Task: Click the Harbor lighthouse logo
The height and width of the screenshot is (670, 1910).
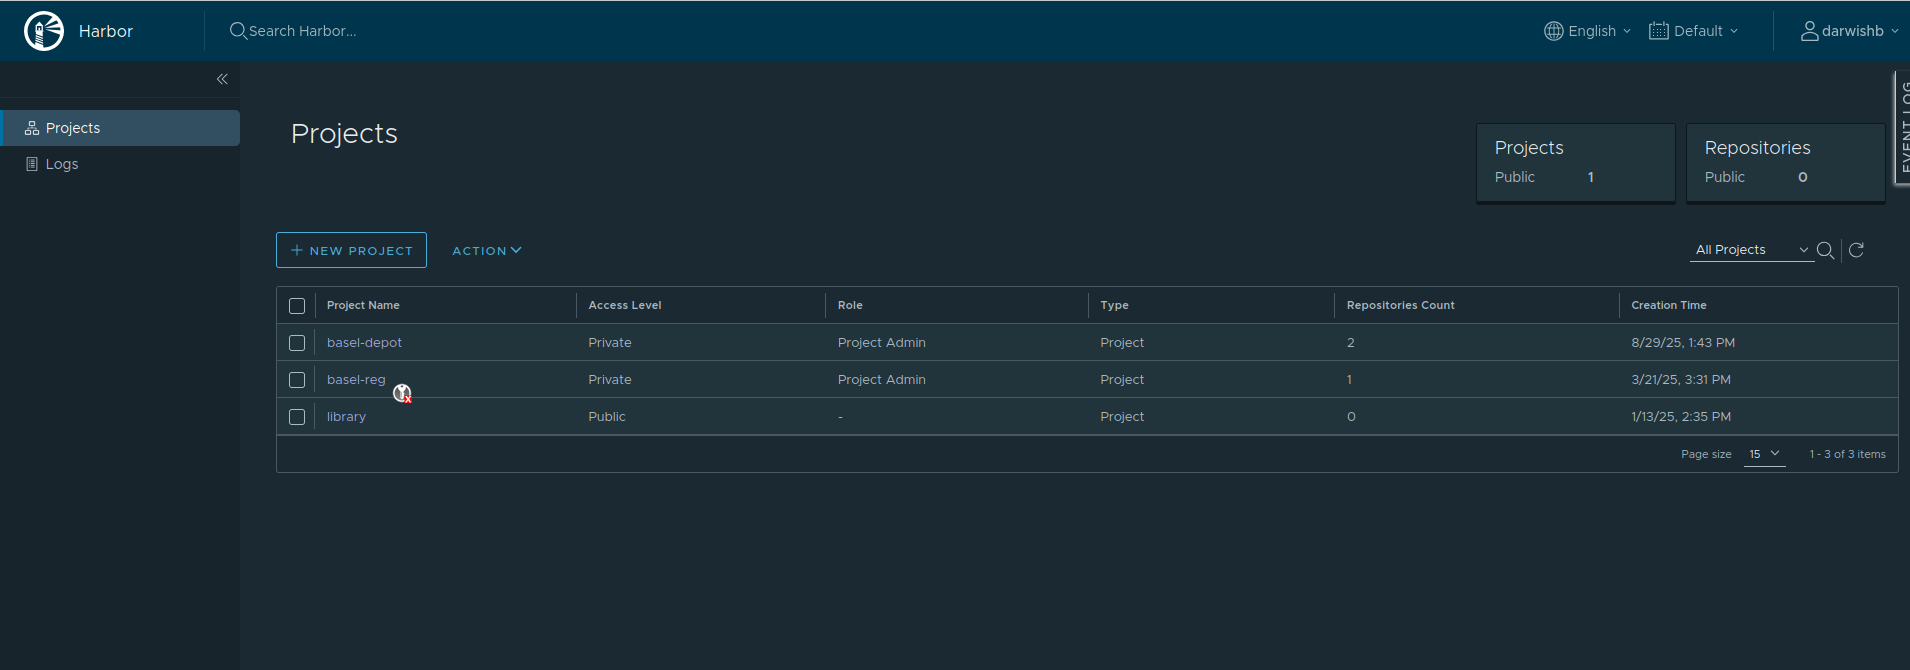Action: [x=44, y=31]
